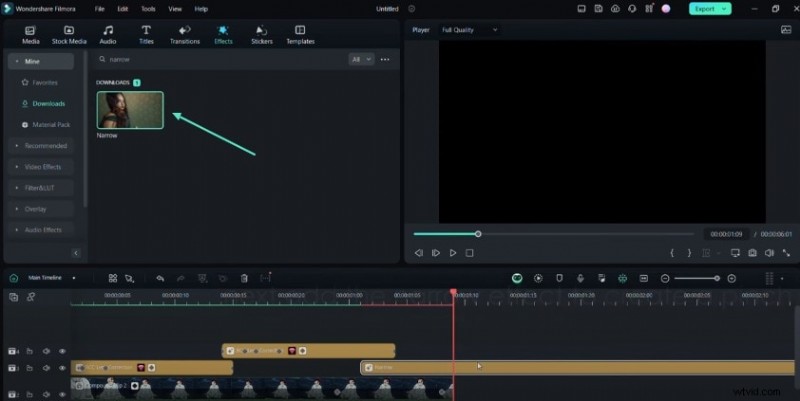The height and width of the screenshot is (401, 800).
Task: Click the timeline layout grid icon
Action: click(x=113, y=278)
